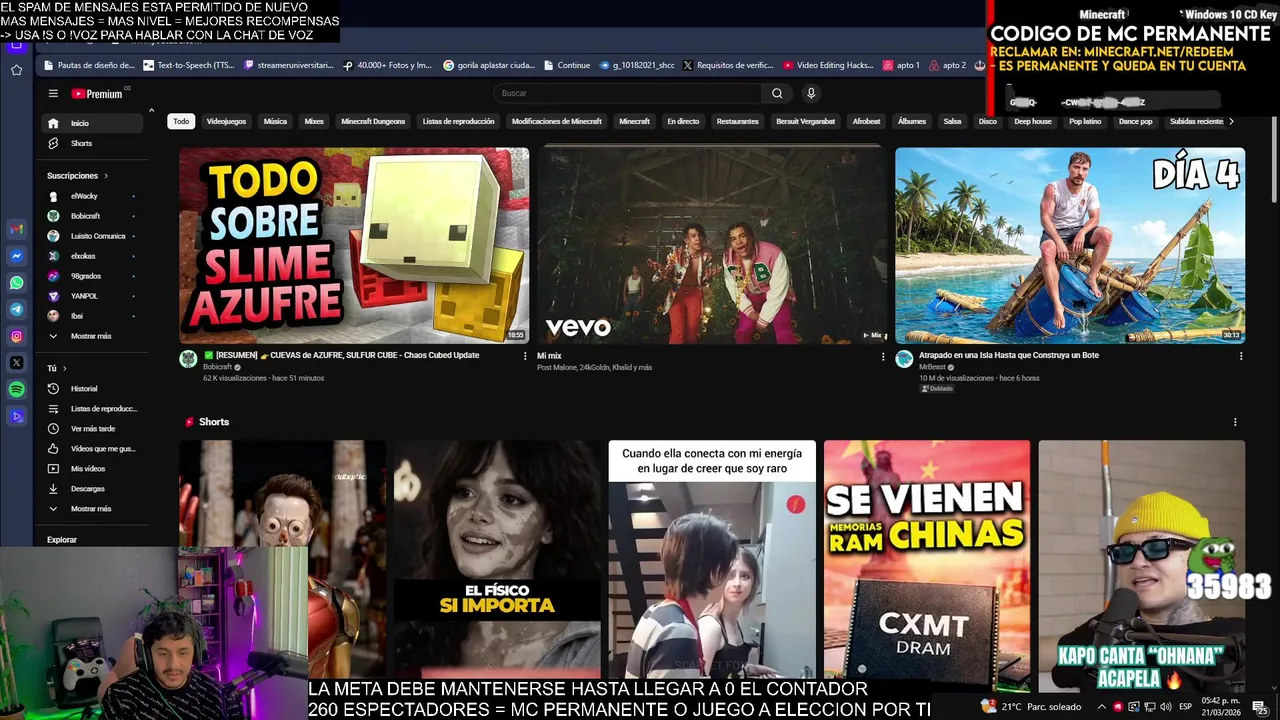Open options menu for Slime Azufre video
Image resolution: width=1280 pixels, height=720 pixels.
tap(525, 356)
